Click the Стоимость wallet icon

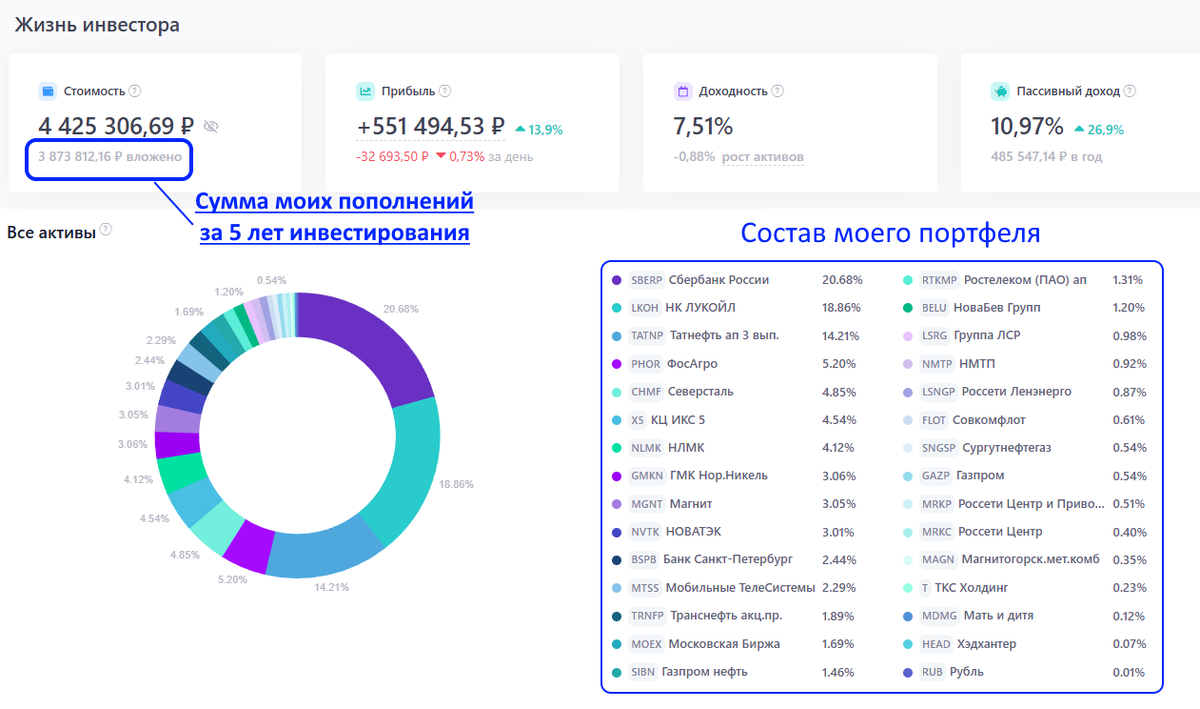click(x=46, y=91)
